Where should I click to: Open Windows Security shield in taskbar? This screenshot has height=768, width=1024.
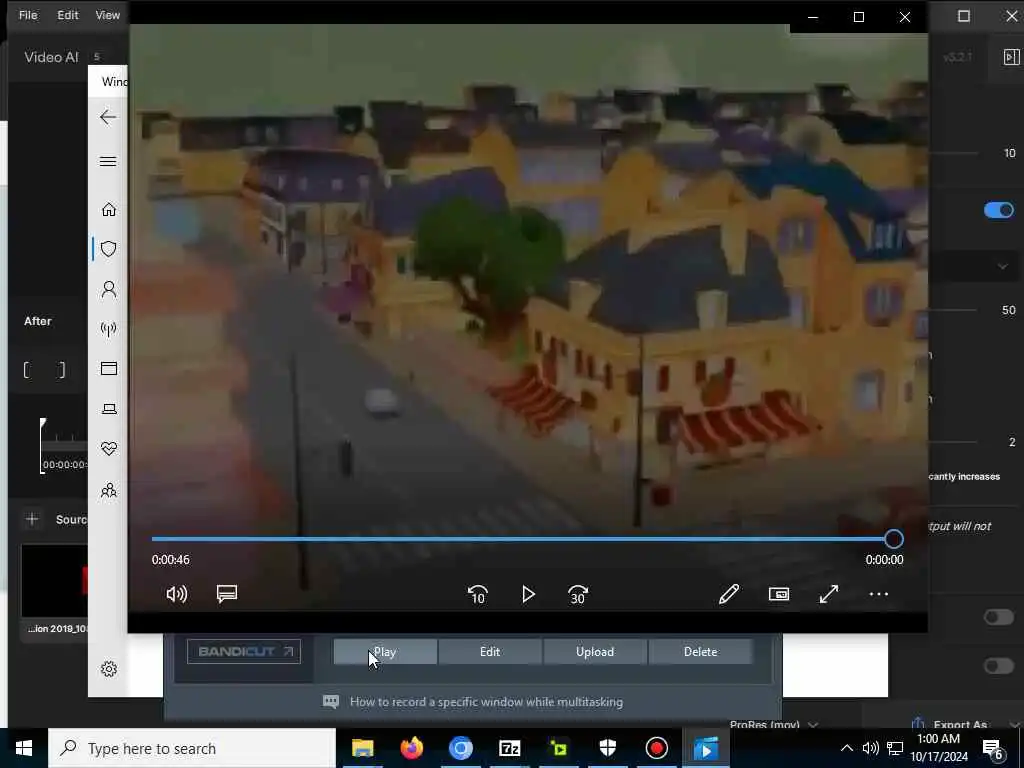click(x=607, y=748)
